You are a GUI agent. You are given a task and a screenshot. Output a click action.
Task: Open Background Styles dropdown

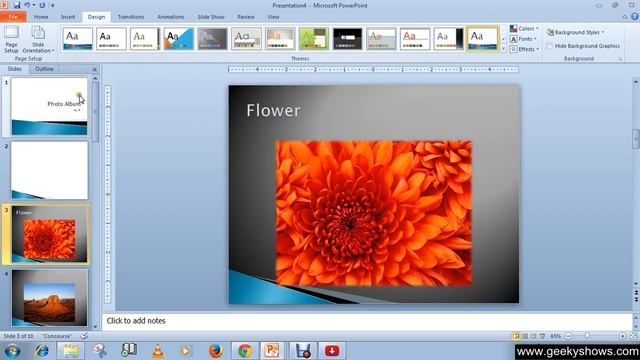point(576,32)
